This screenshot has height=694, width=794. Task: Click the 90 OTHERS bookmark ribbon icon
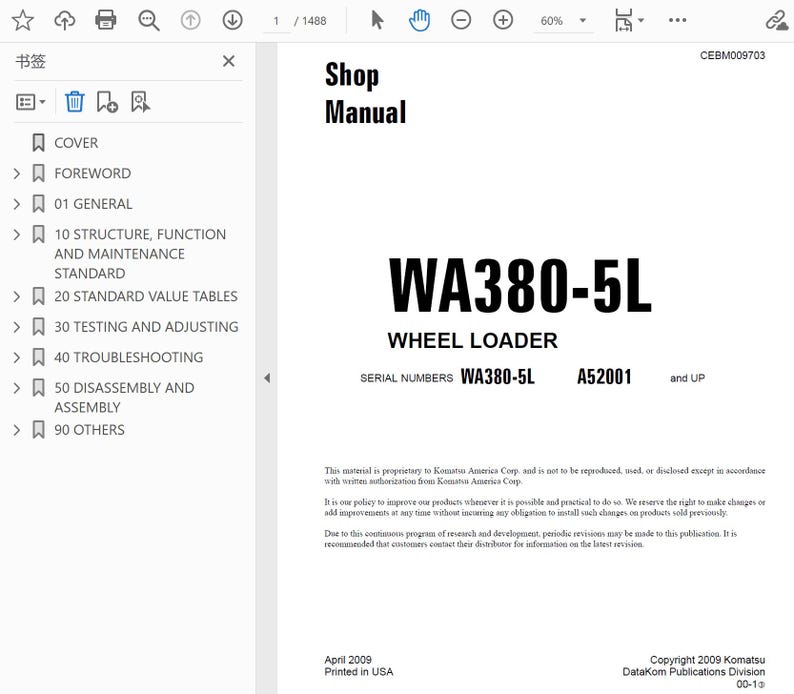click(38, 430)
